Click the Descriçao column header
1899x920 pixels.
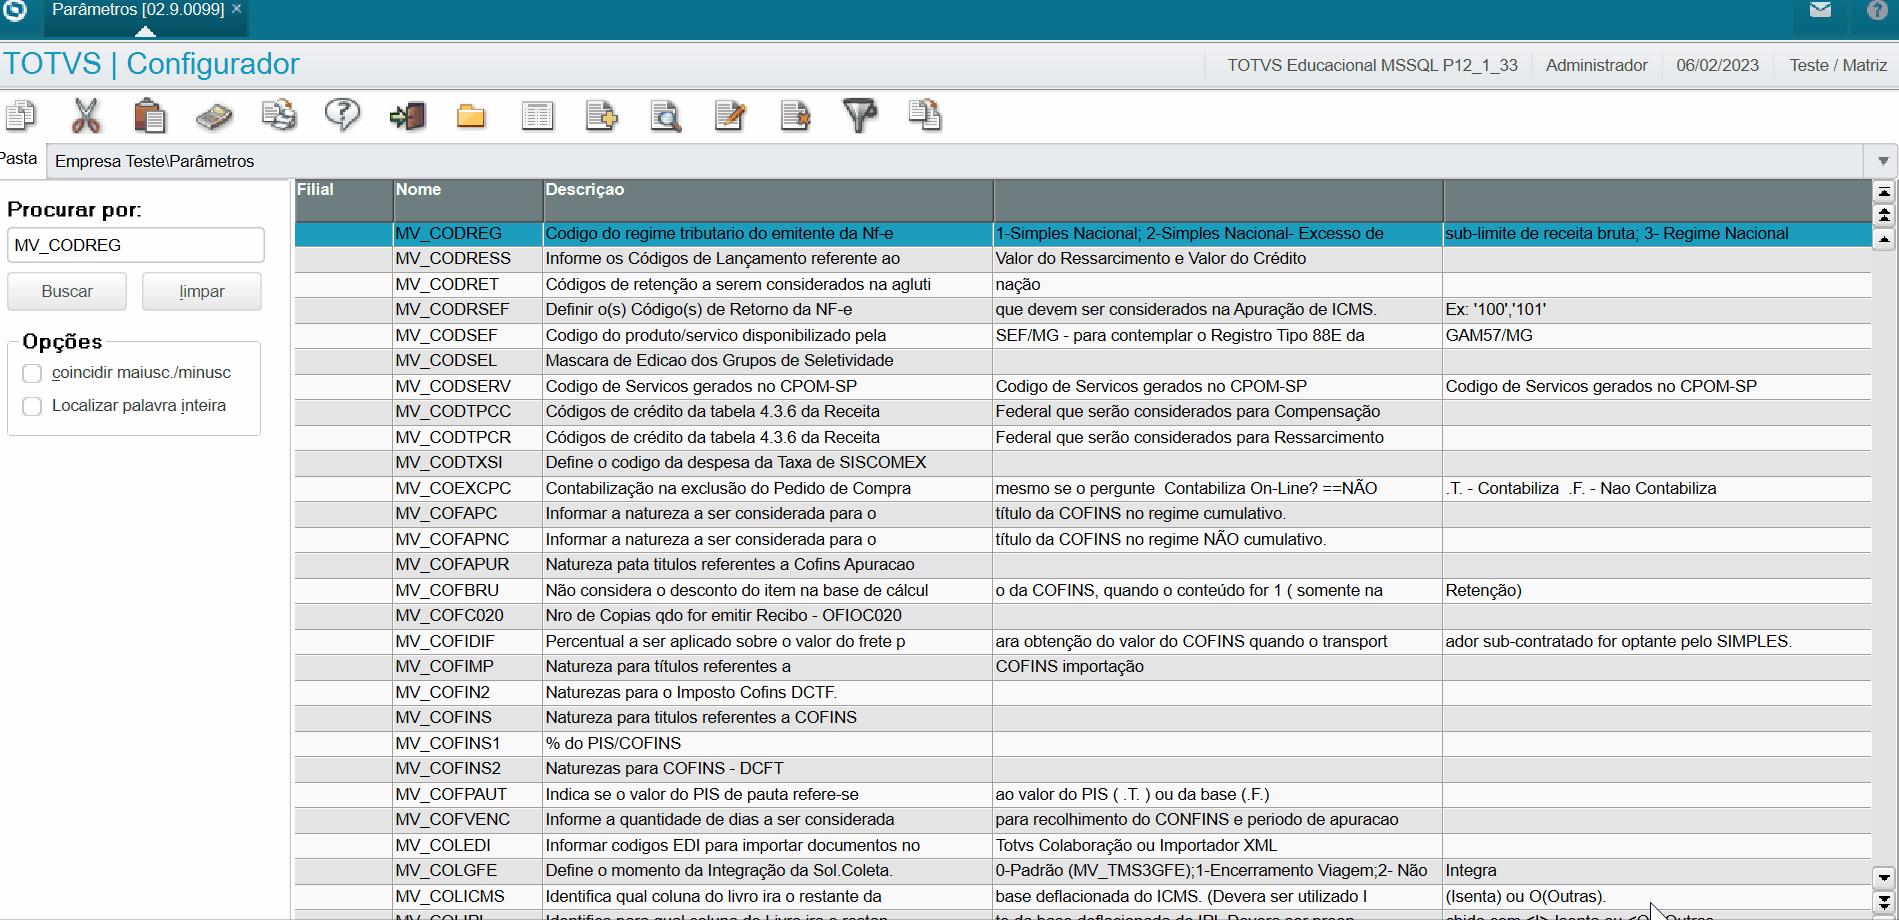pos(768,200)
